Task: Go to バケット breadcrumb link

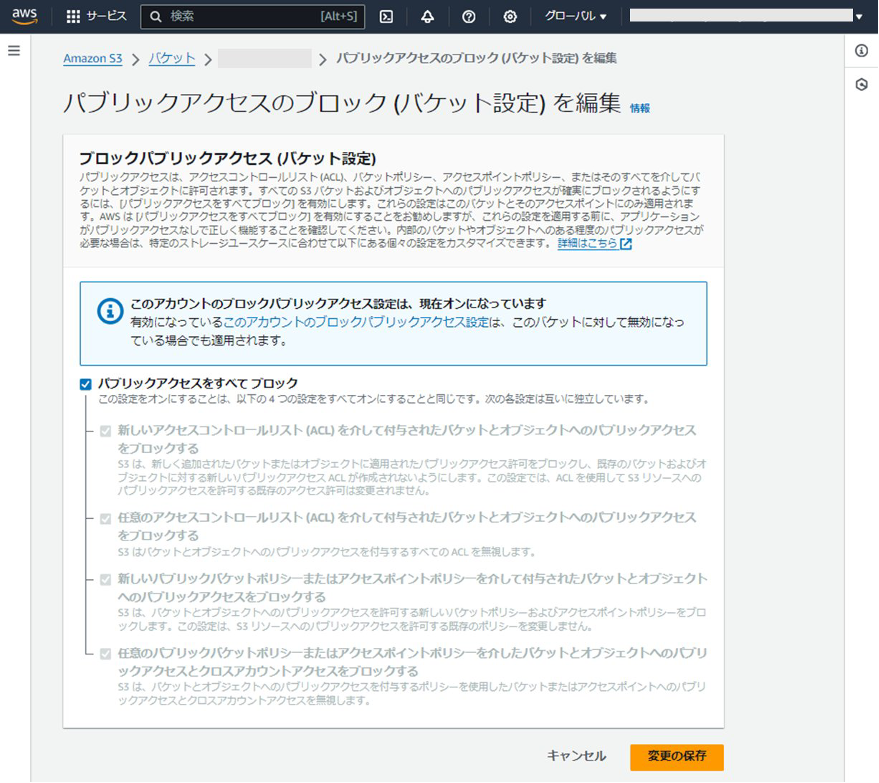Action: coord(172,58)
